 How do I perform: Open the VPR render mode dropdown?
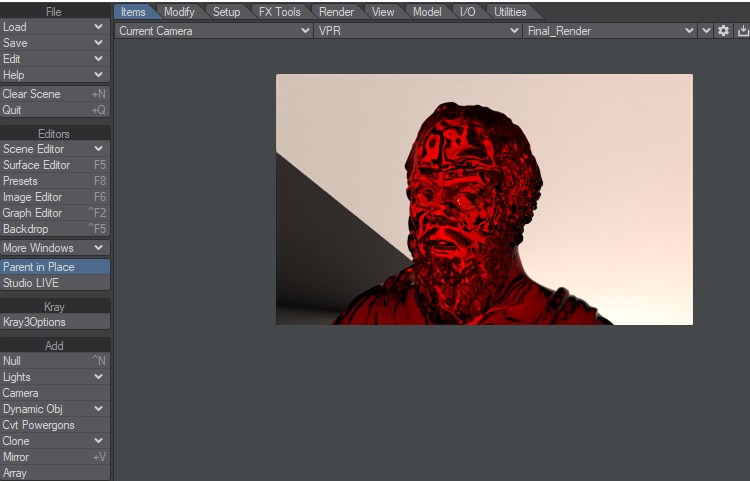(418, 31)
